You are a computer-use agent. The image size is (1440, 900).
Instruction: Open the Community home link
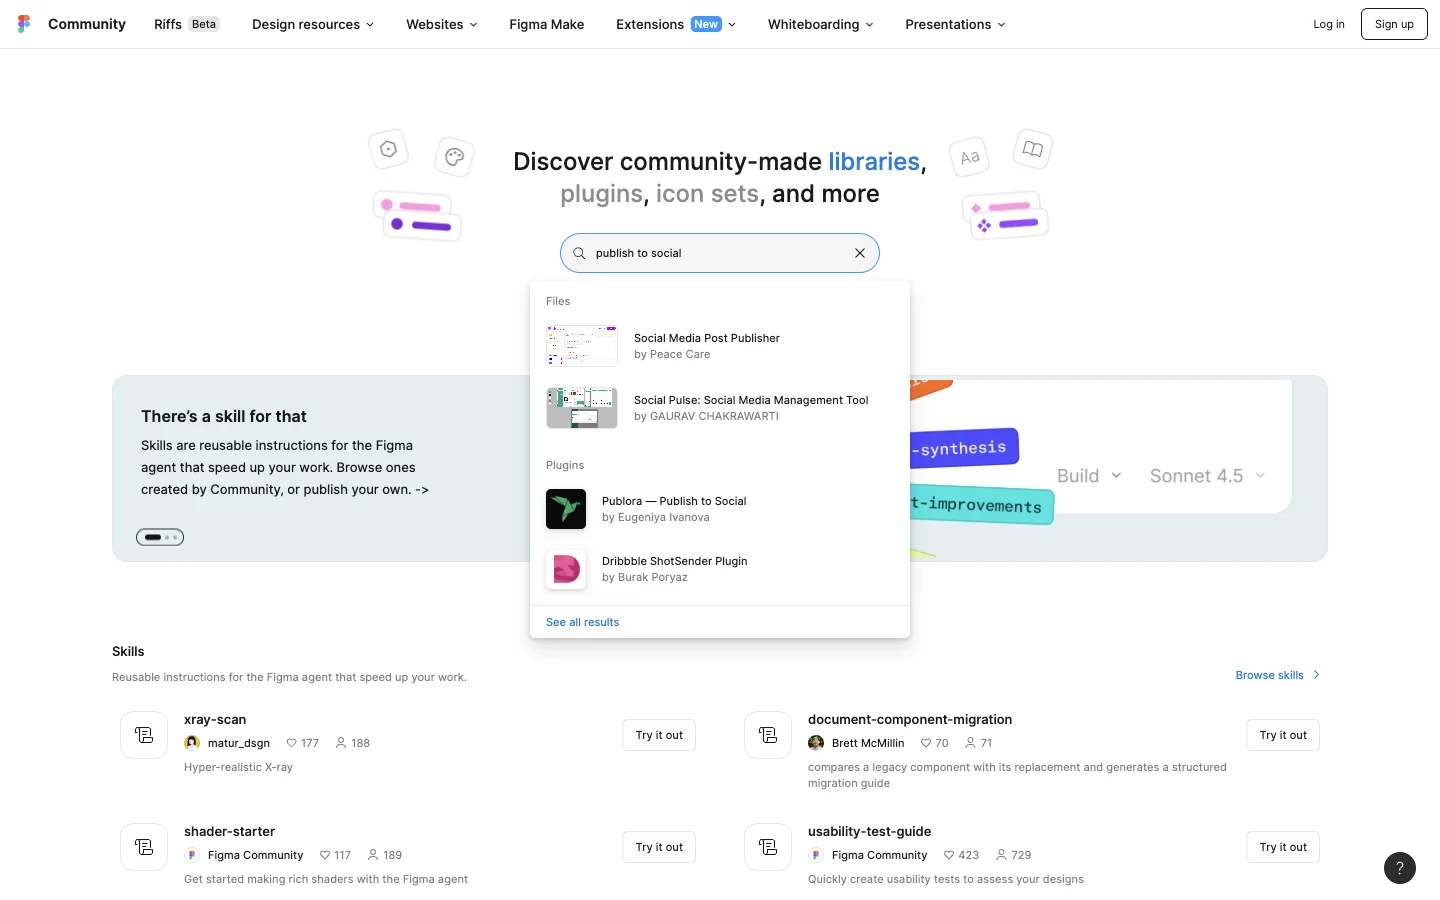click(x=87, y=24)
